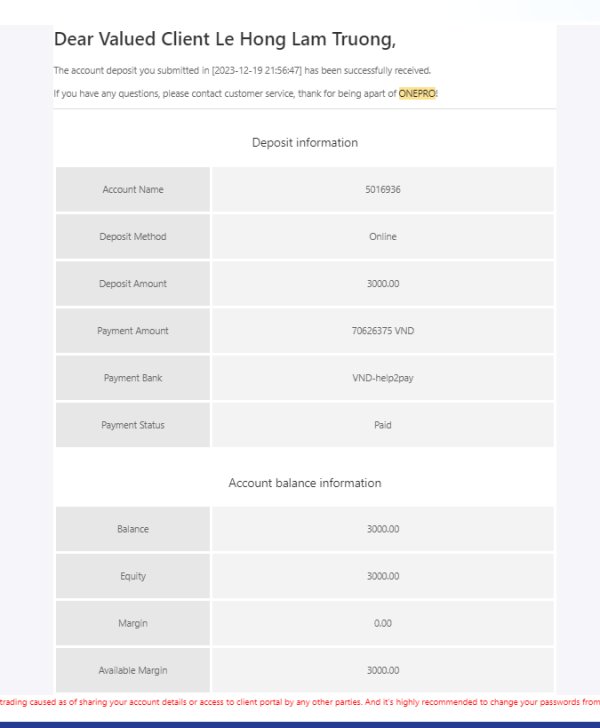
Task: Click the Paid payment status value
Action: [382, 425]
